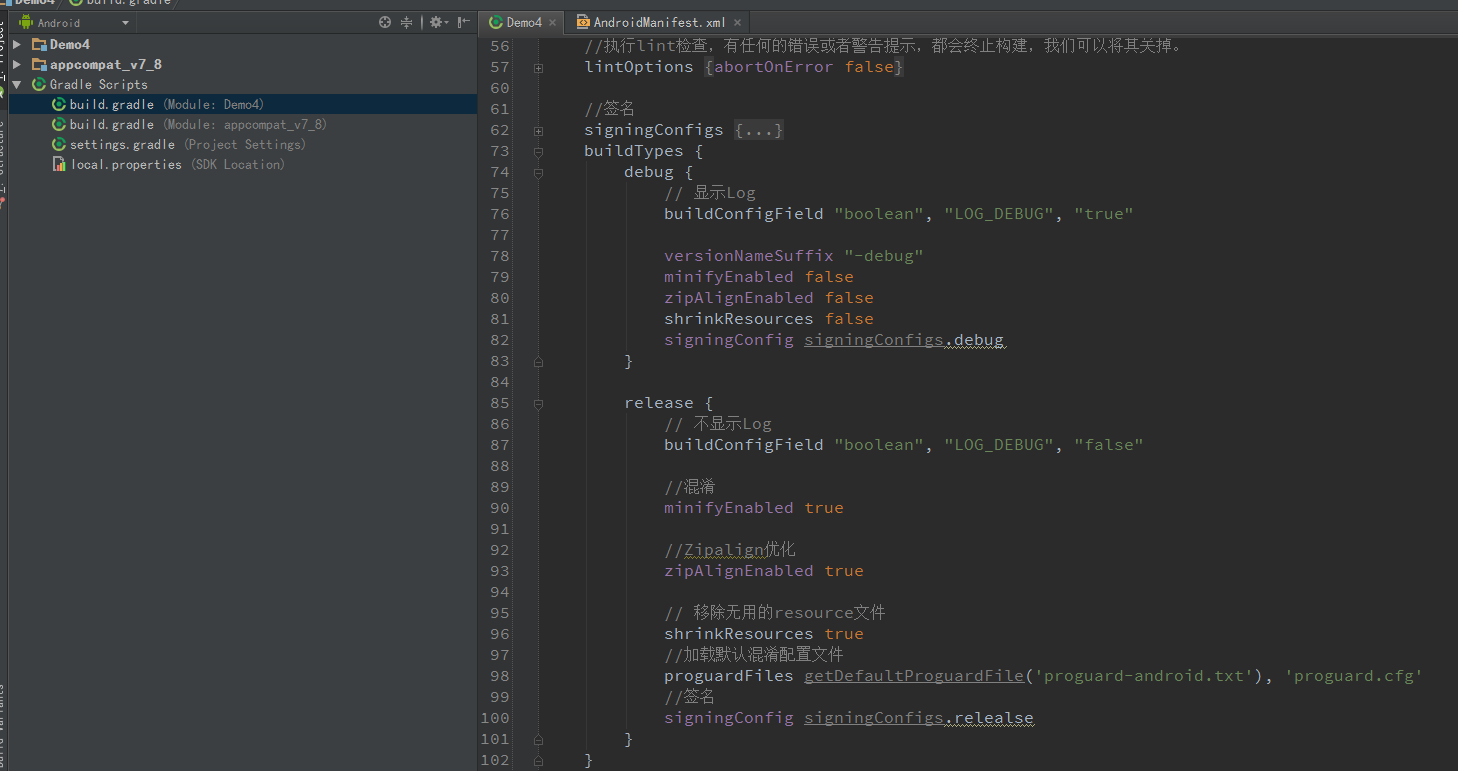This screenshot has width=1458, height=771.
Task: Close the AndroidManifest.xml editor tab
Action: 737,22
